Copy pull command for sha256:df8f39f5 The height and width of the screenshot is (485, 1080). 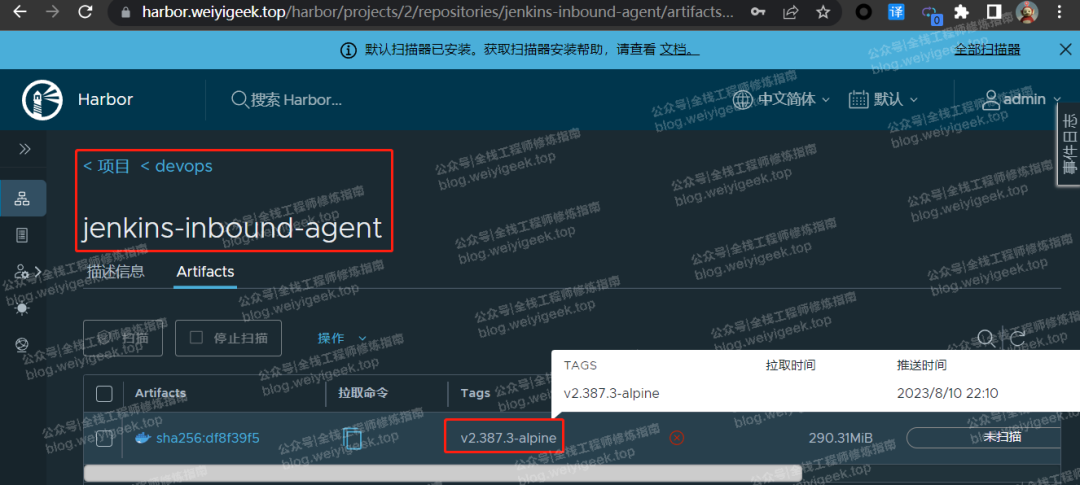(352, 438)
